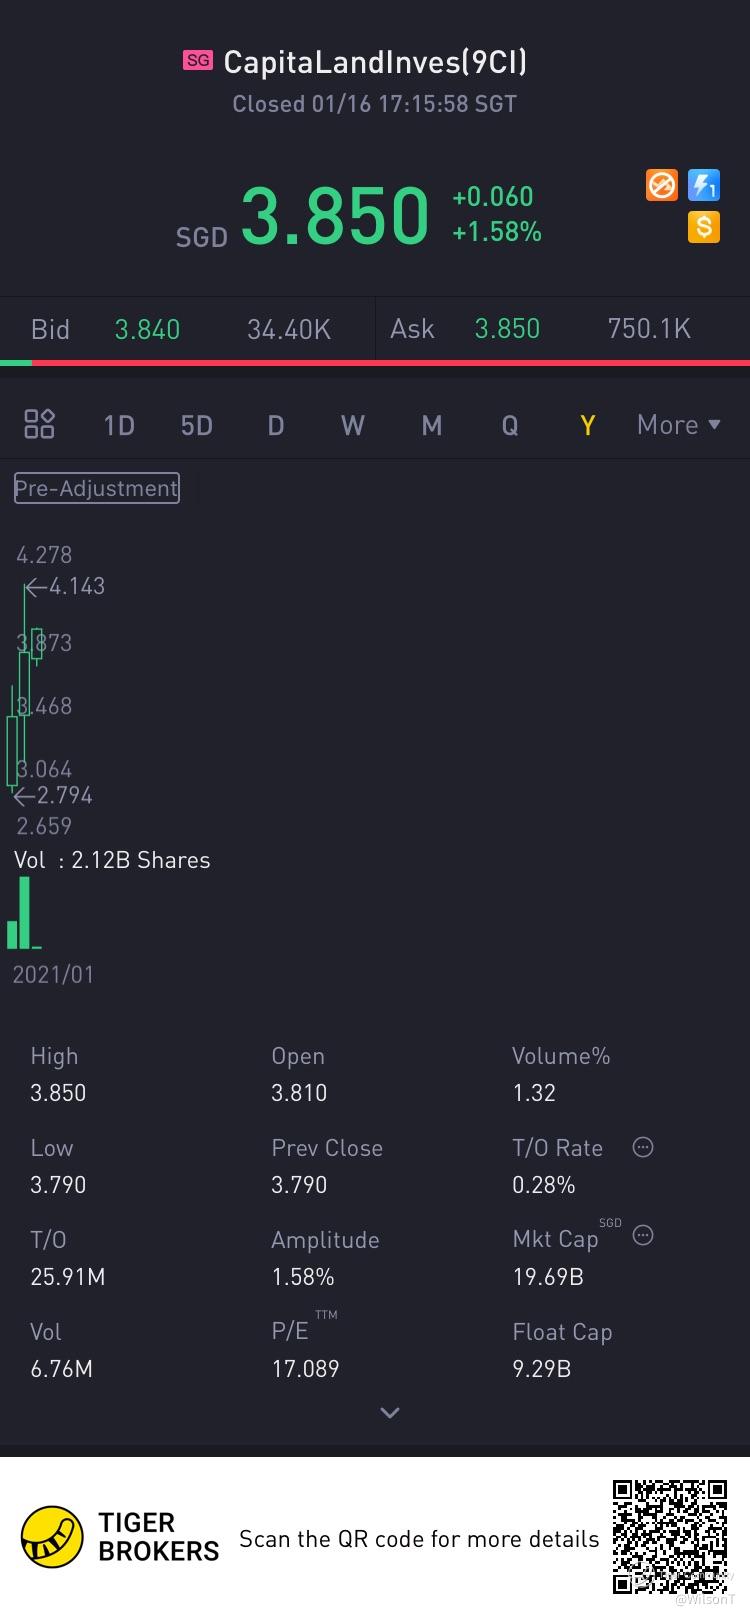Viewport: 750px width, 1617px height.
Task: Switch to the 1D chart tab
Action: tap(119, 425)
